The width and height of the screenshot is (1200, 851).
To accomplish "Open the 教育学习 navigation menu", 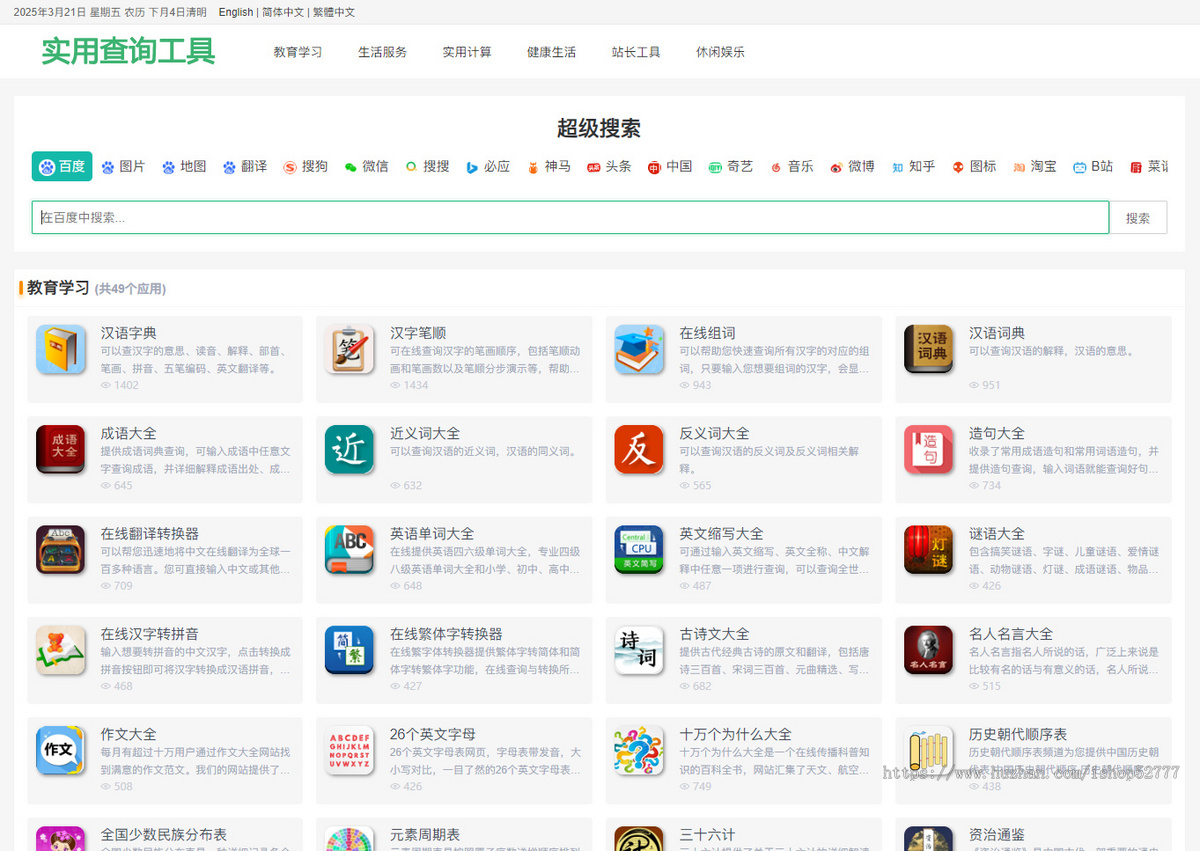I will [298, 52].
